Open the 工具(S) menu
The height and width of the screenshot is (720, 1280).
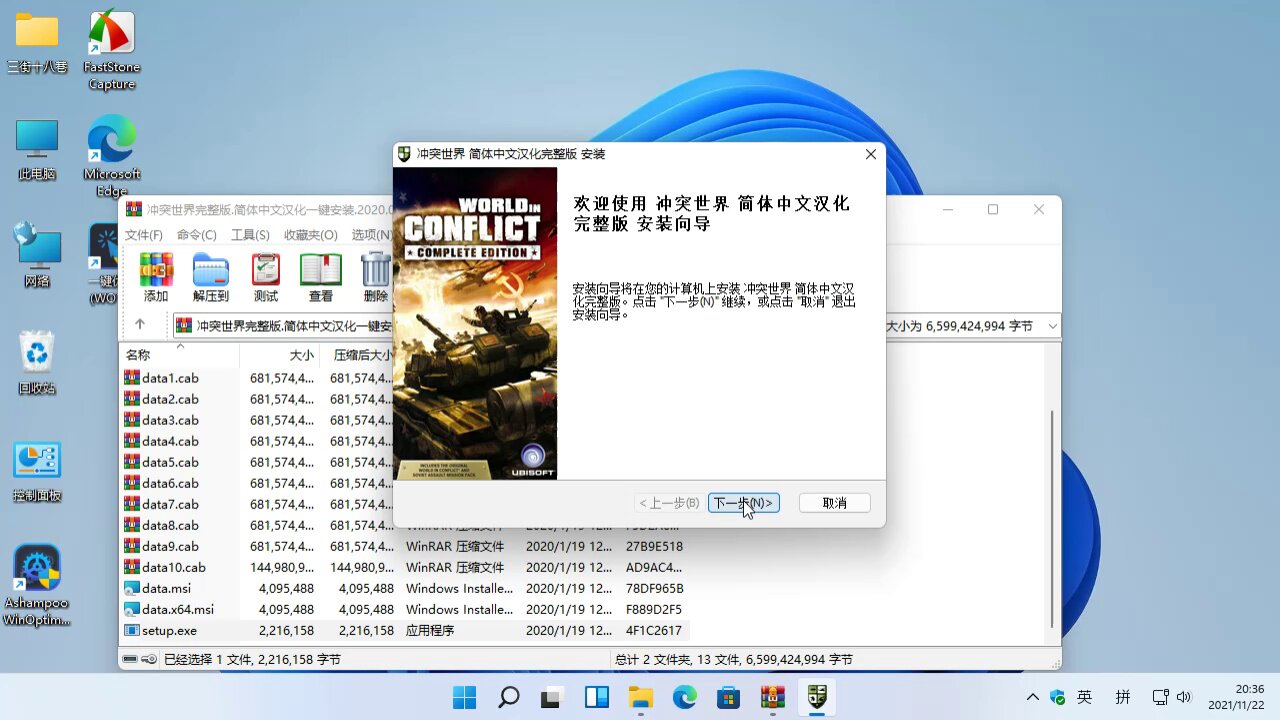click(251, 234)
